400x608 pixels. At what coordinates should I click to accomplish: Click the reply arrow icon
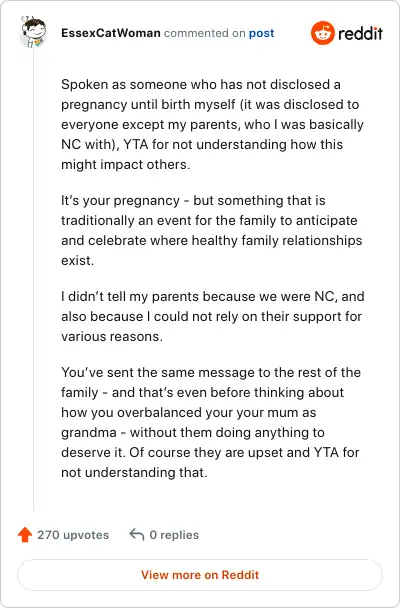136,534
